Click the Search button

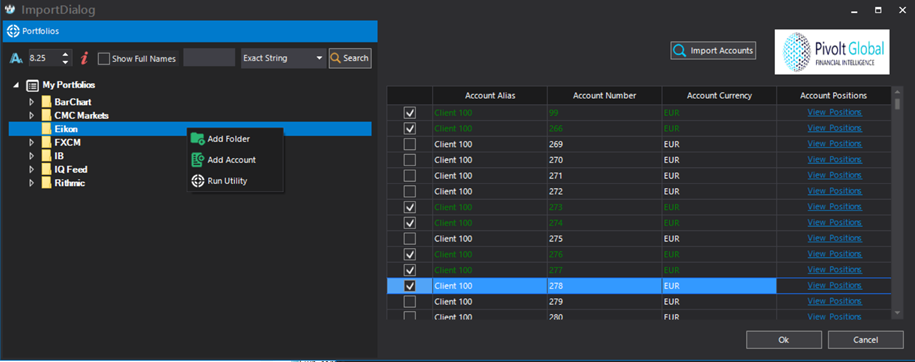click(x=350, y=58)
